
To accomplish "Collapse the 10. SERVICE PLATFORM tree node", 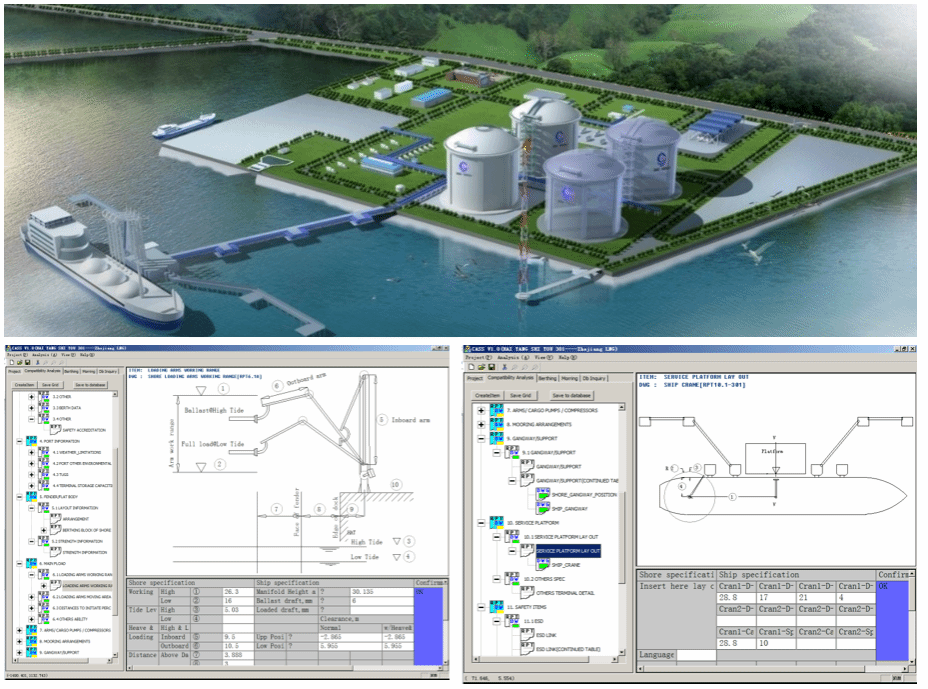I will (481, 522).
